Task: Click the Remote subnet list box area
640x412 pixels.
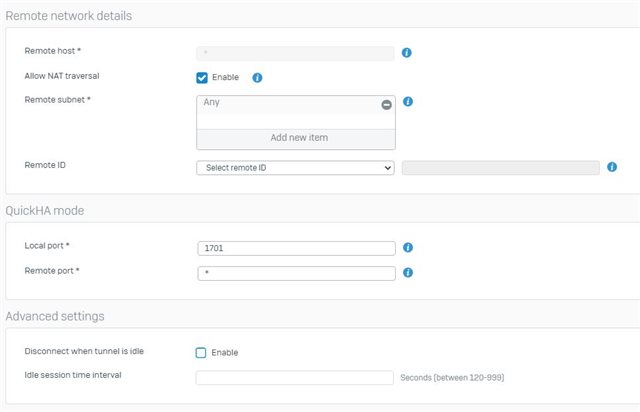Action: pos(296,122)
